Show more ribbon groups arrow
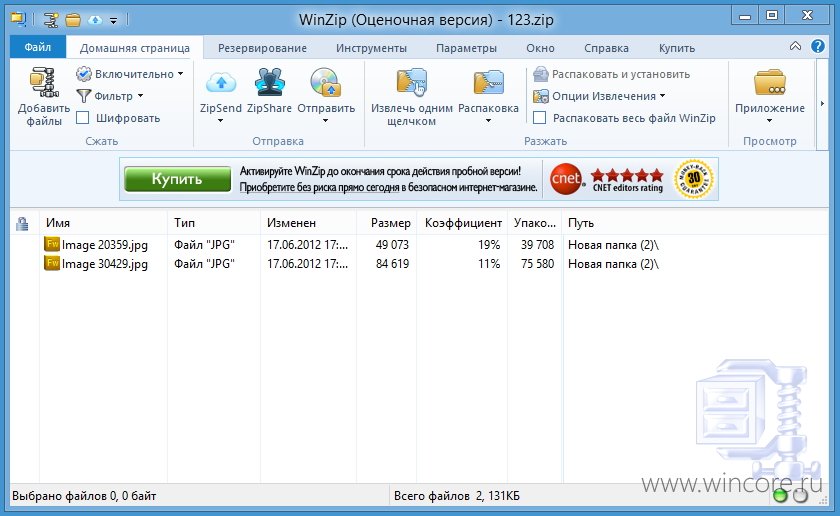The height and width of the screenshot is (516, 840). [822, 103]
